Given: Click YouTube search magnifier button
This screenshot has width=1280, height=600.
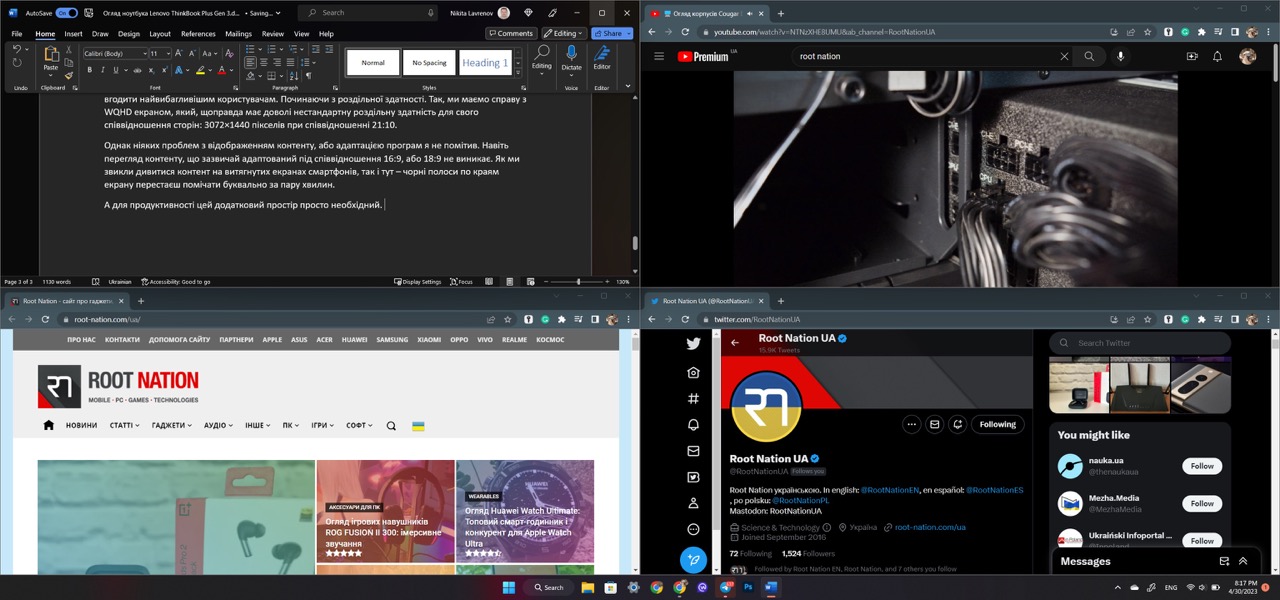Looking at the screenshot, I should (x=1089, y=57).
